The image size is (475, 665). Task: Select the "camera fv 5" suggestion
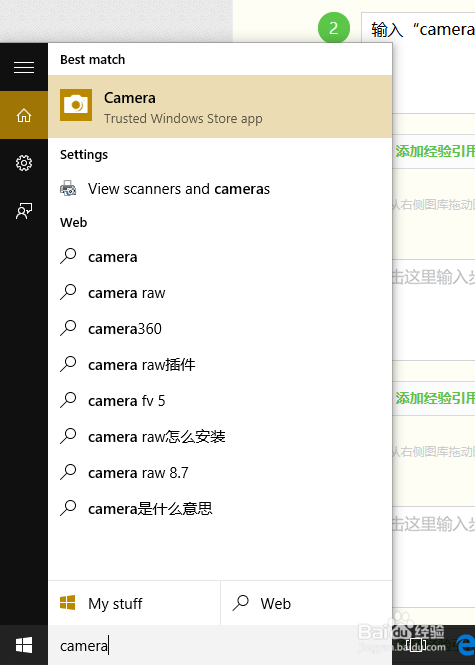pyautogui.click(x=220, y=401)
